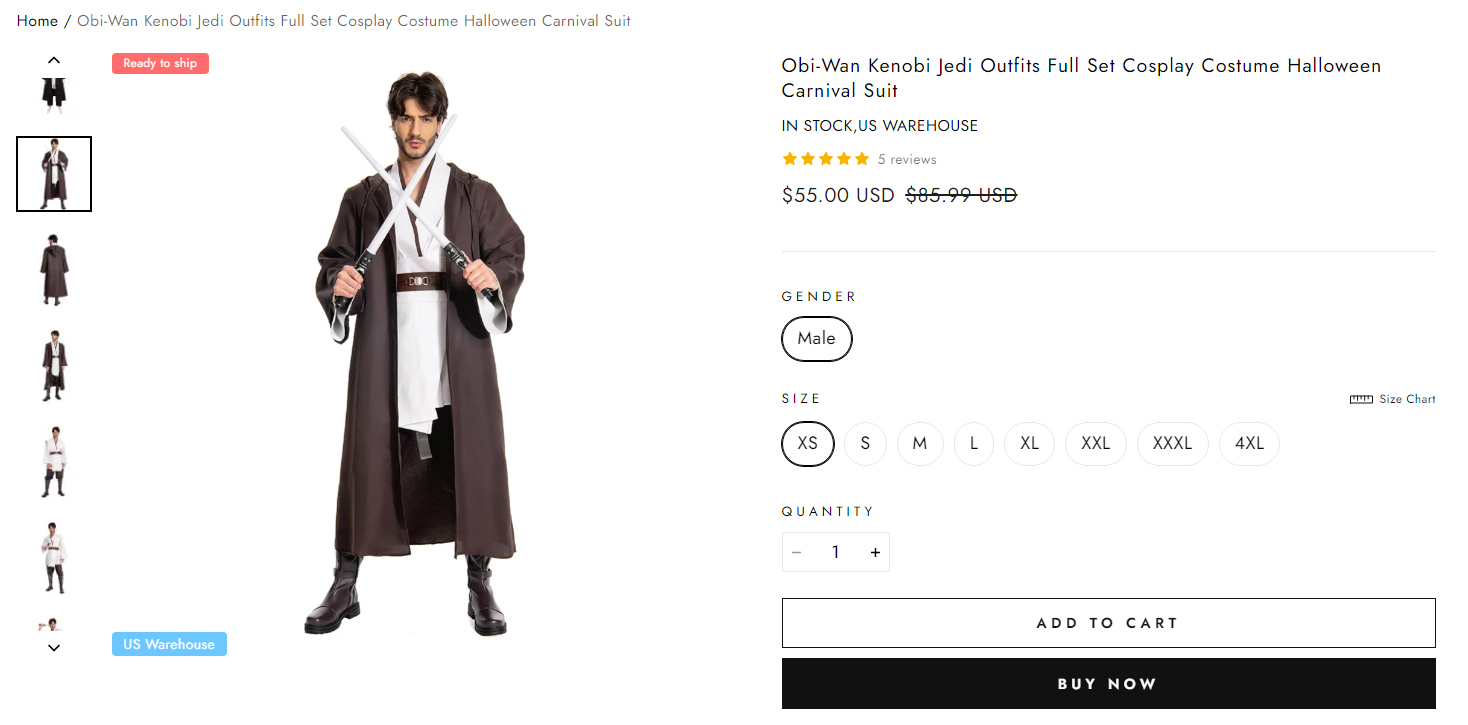Select size XXXL
1468x725 pixels.
pos(1172,444)
